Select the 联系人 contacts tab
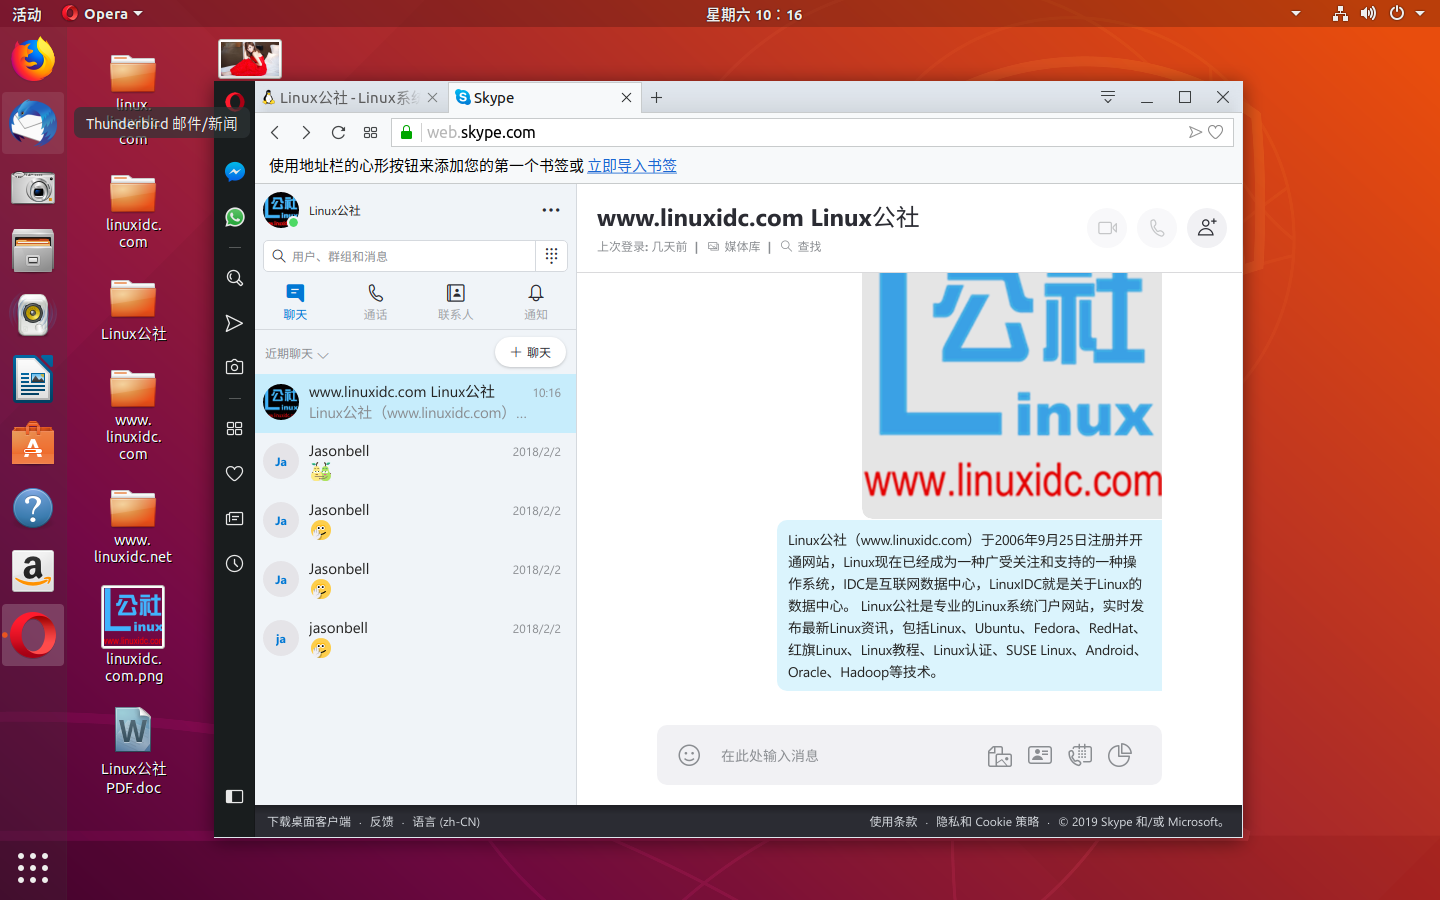 pyautogui.click(x=455, y=301)
